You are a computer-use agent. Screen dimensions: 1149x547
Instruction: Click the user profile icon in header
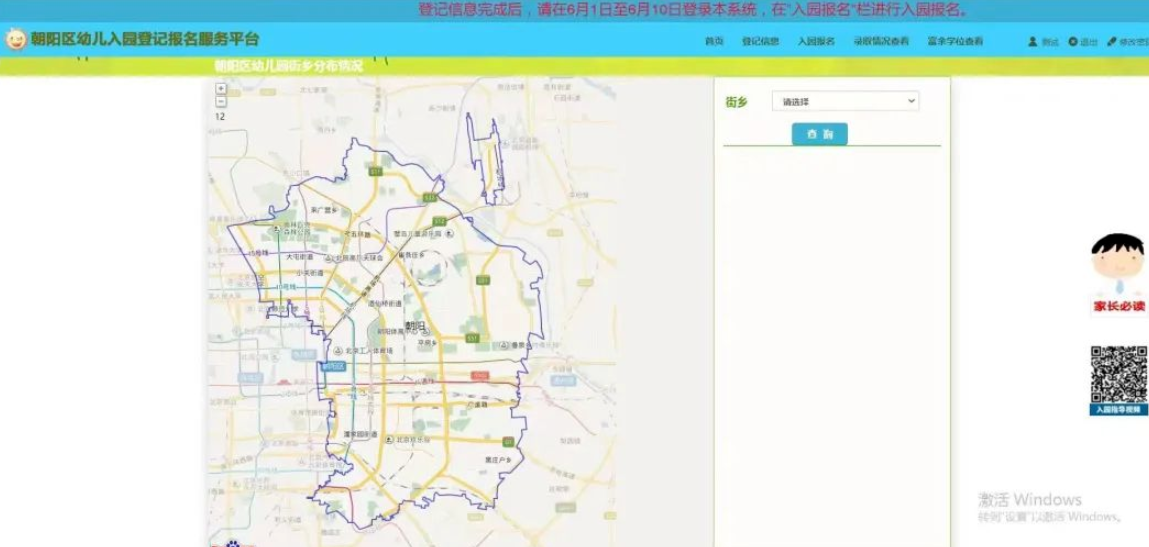pyautogui.click(x=1033, y=42)
